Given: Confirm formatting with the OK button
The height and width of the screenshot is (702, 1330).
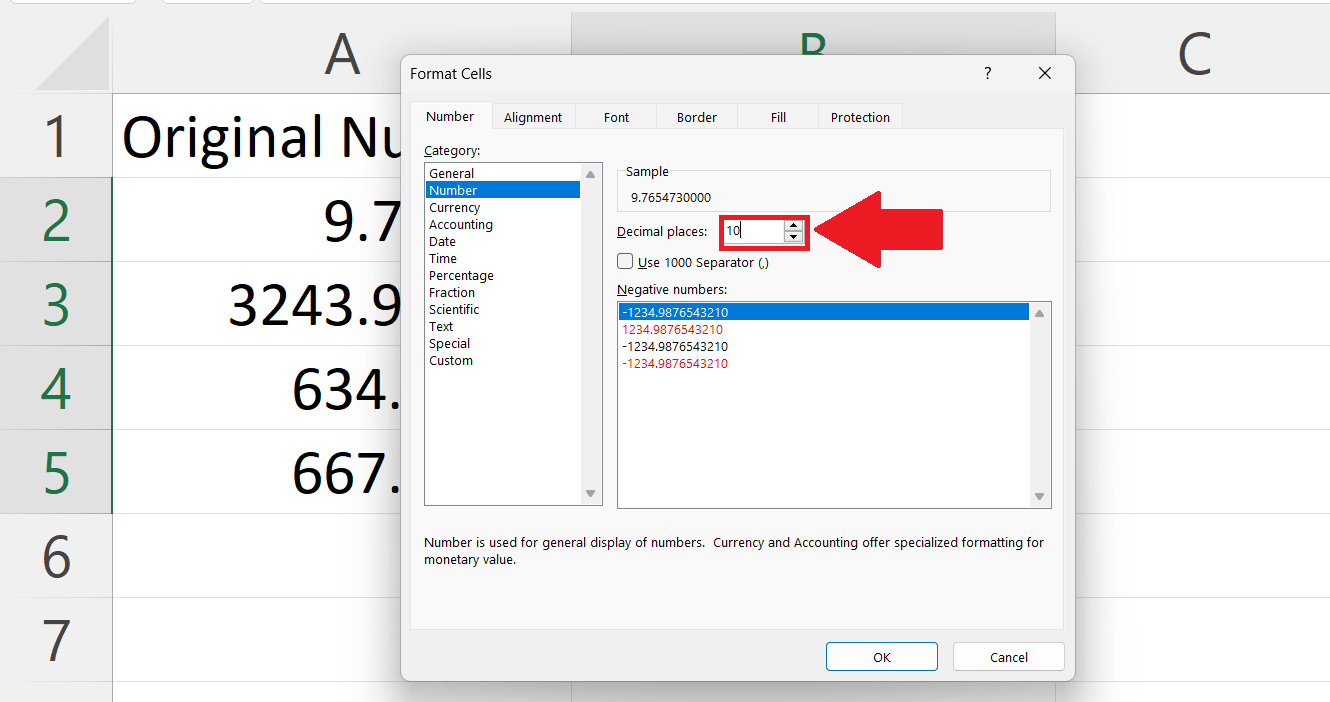Looking at the screenshot, I should coord(881,656).
